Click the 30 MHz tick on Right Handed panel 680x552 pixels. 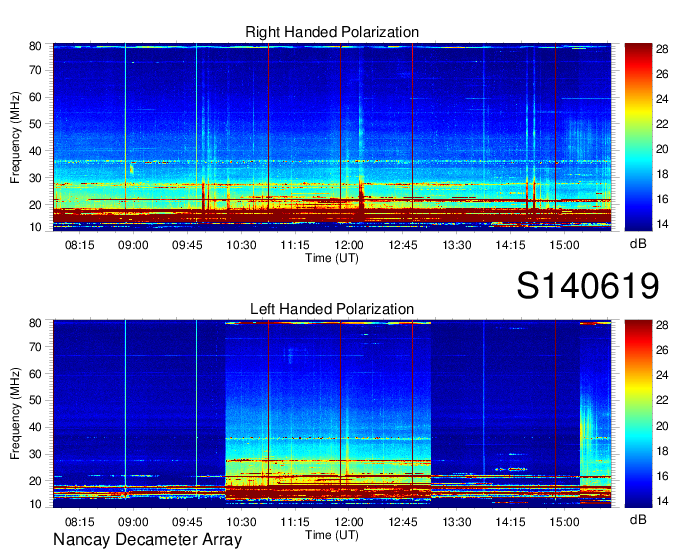35,178
